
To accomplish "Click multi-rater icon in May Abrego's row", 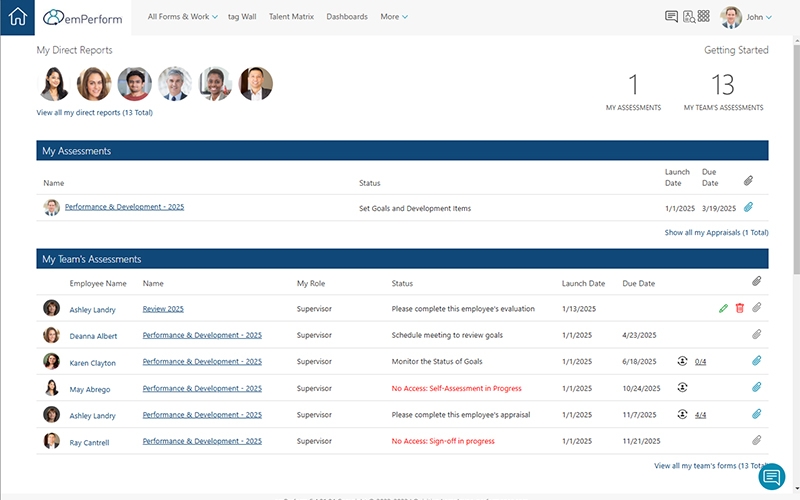I will click(x=682, y=388).
